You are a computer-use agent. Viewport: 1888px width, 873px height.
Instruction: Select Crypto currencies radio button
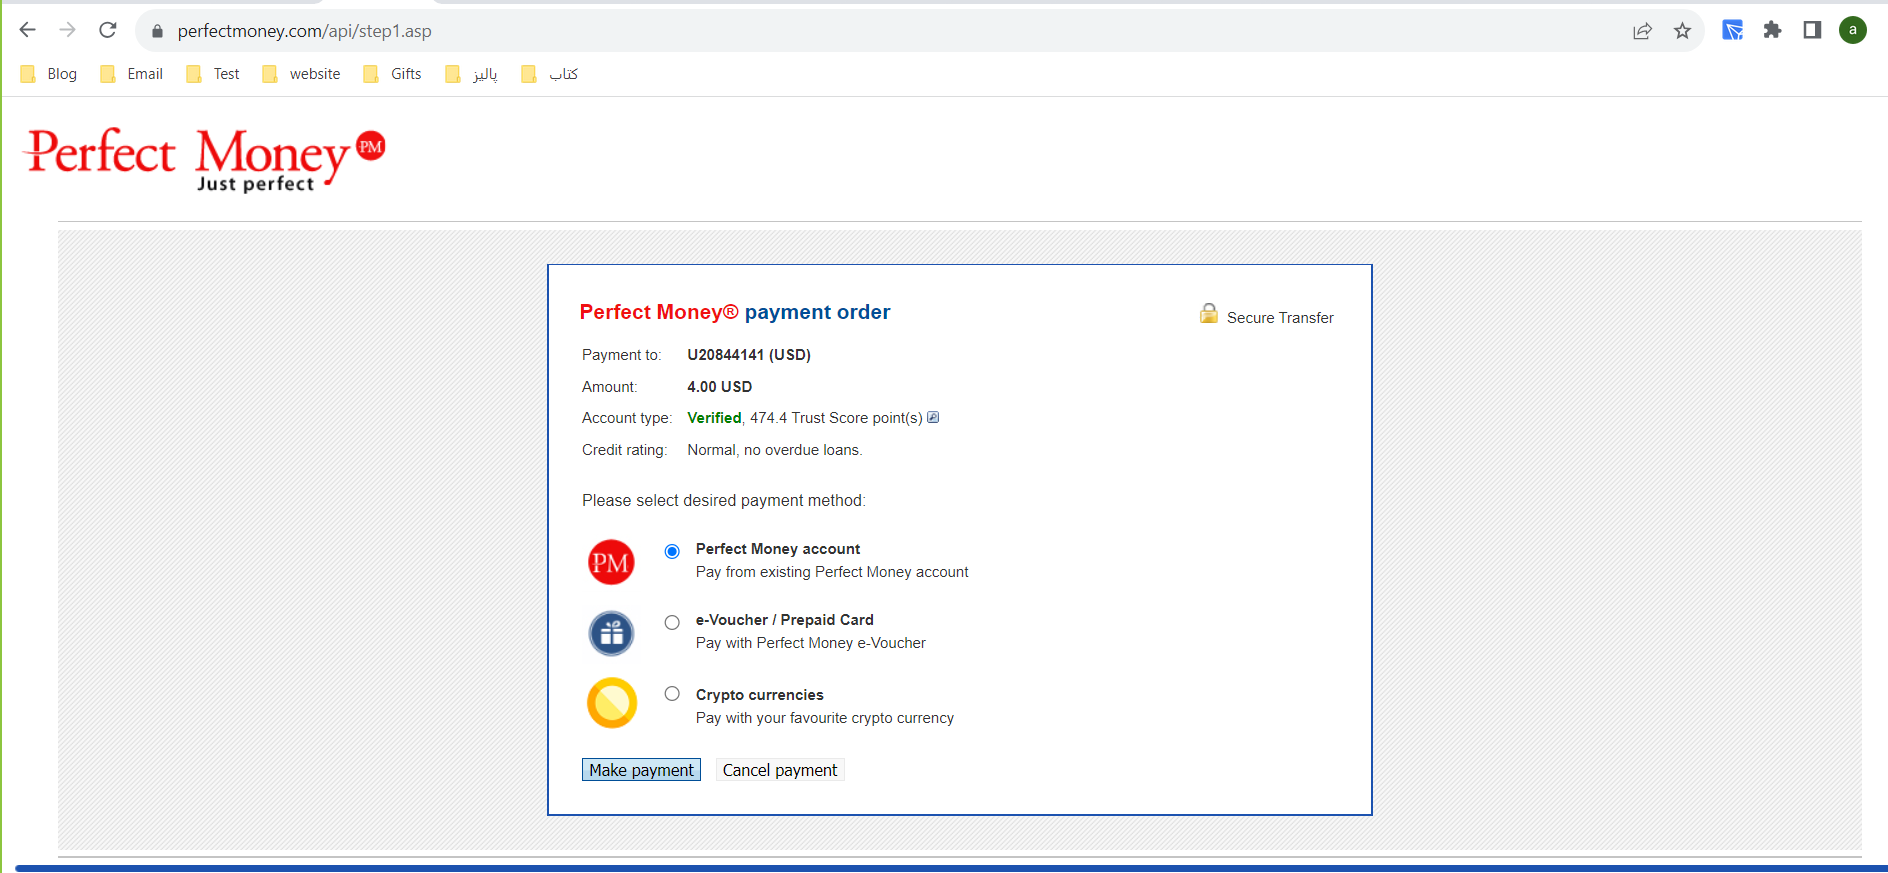(x=672, y=693)
